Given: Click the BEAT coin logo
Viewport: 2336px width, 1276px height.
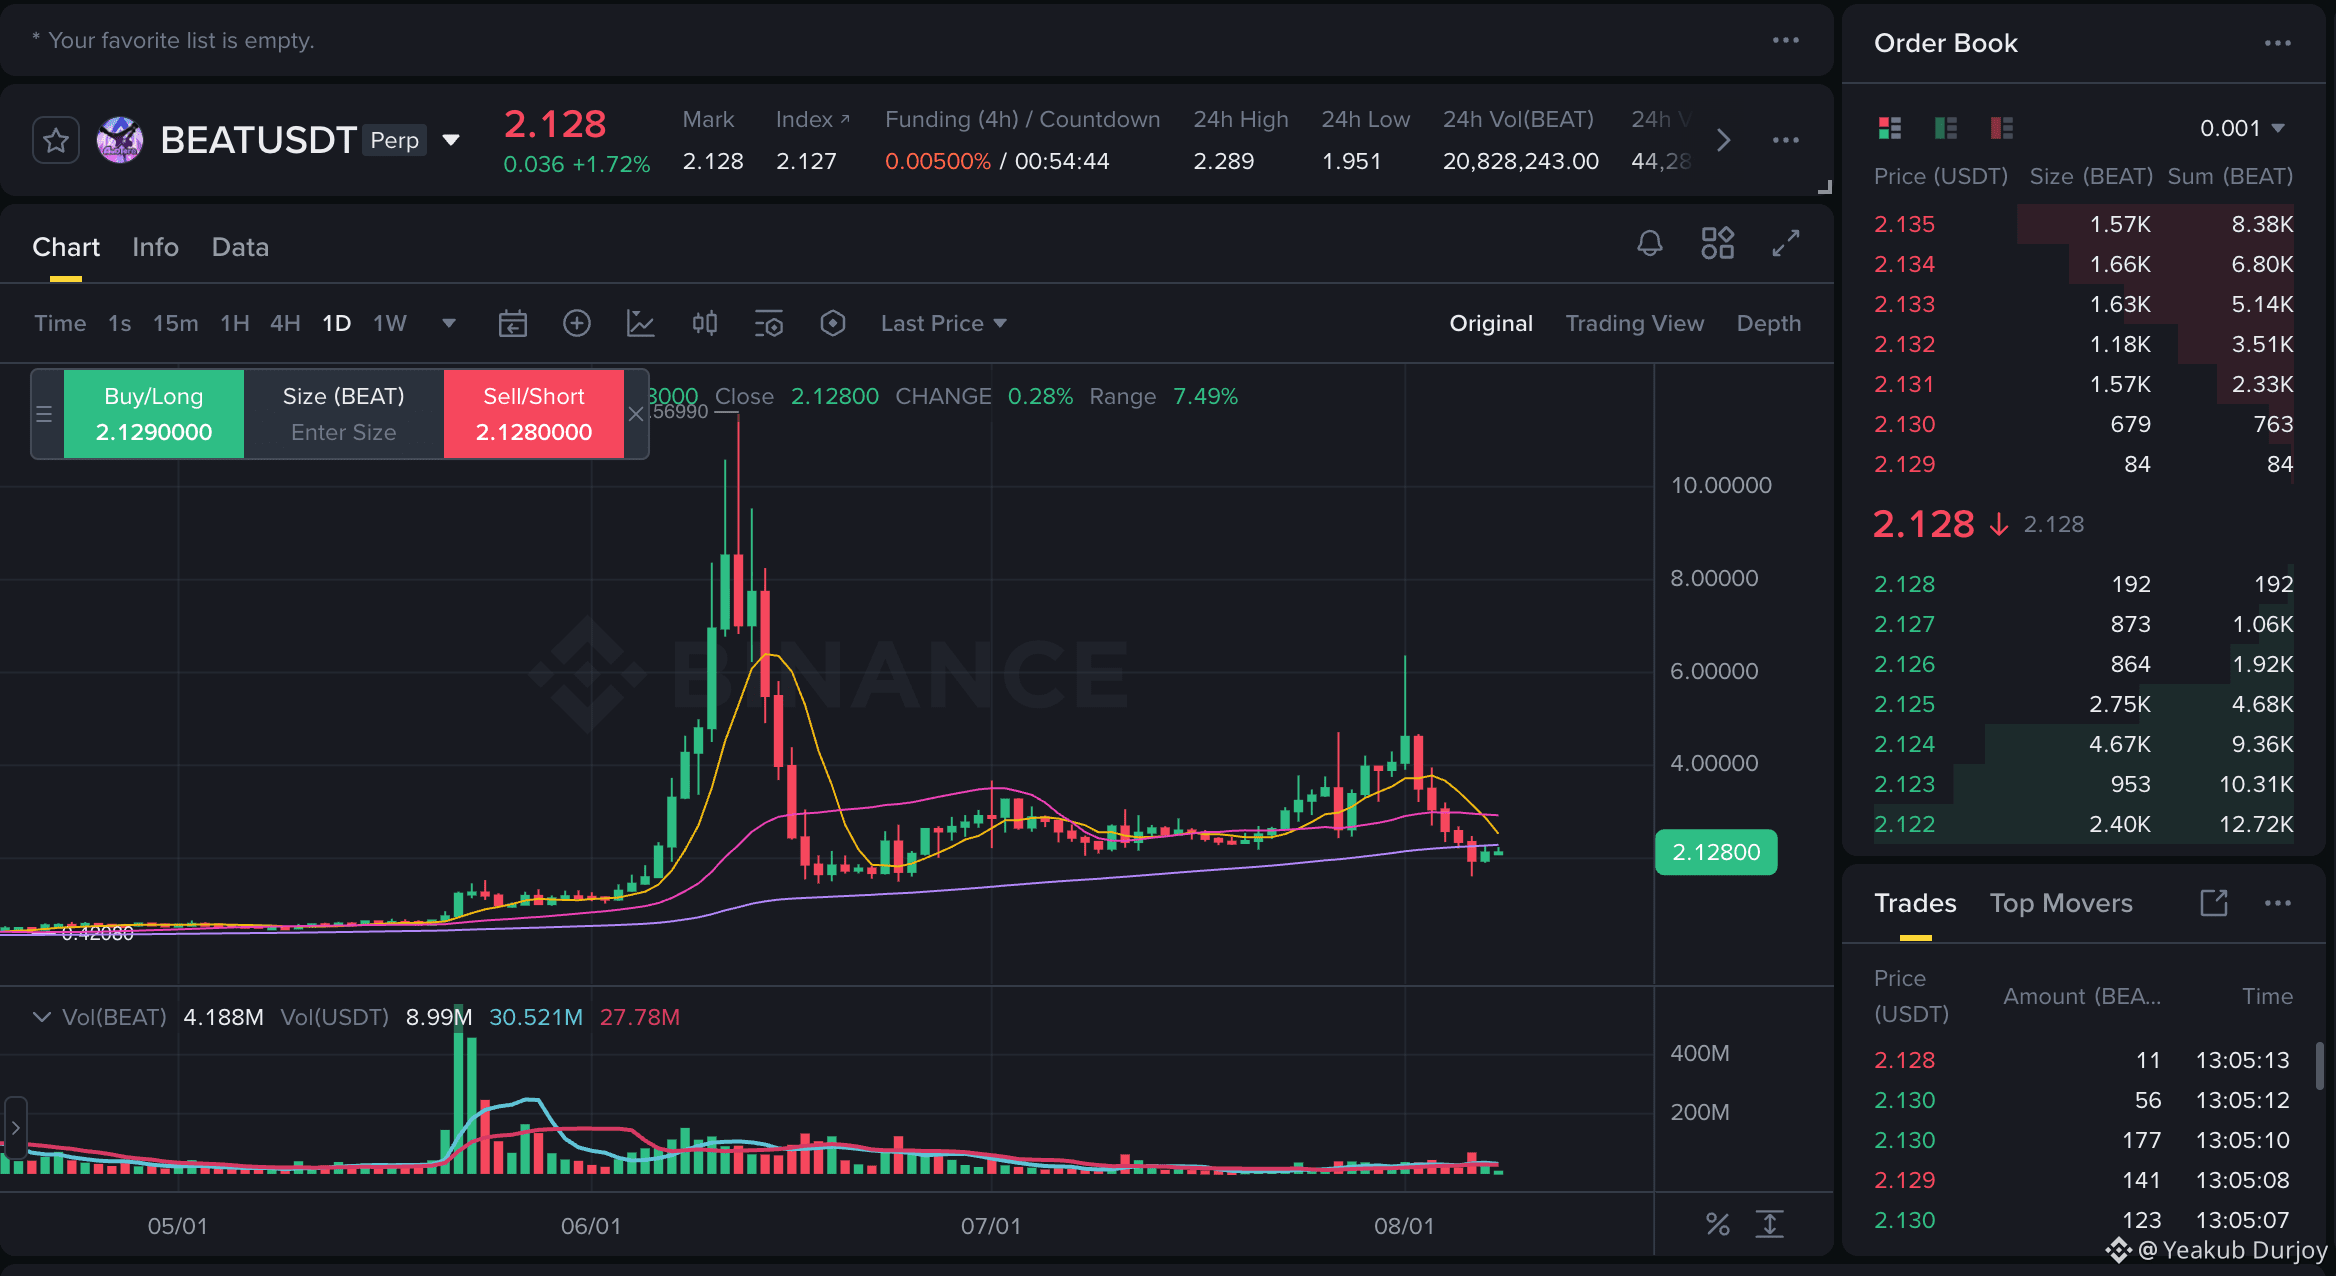Looking at the screenshot, I should point(120,140).
